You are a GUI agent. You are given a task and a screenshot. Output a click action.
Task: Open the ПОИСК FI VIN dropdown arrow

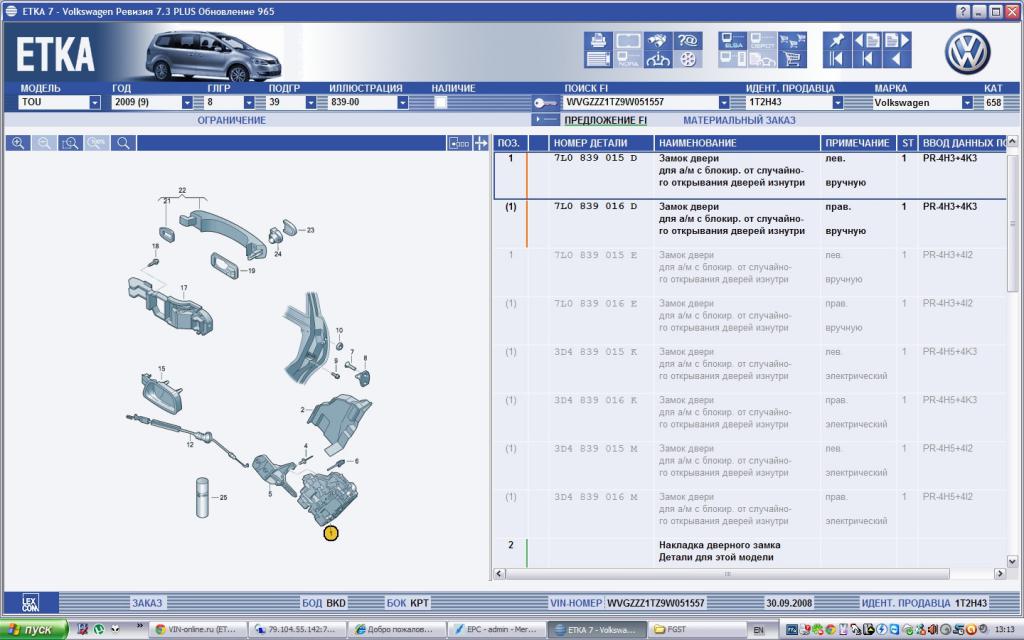724,103
